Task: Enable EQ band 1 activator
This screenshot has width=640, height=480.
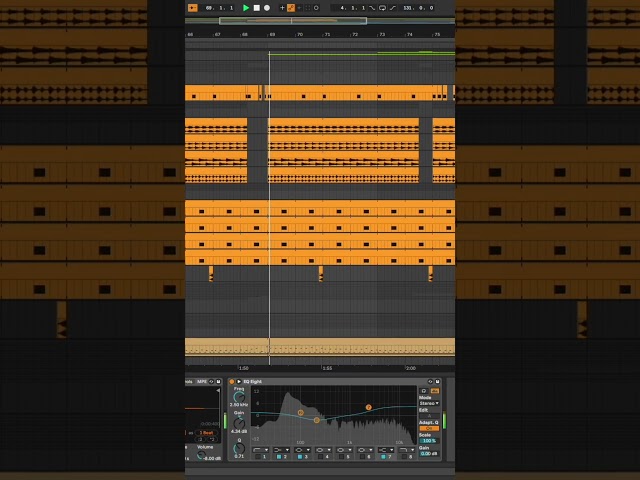Action: tap(258, 457)
